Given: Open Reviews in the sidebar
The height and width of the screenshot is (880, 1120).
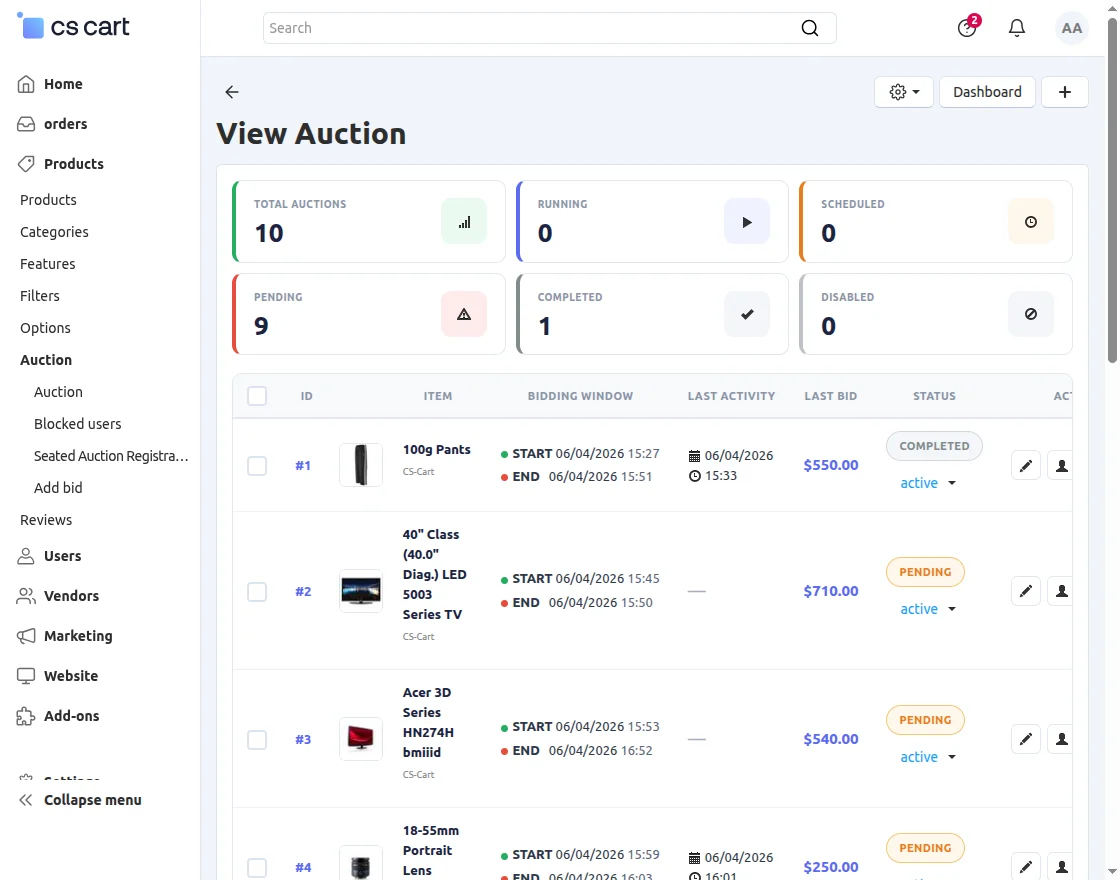Looking at the screenshot, I should (46, 520).
